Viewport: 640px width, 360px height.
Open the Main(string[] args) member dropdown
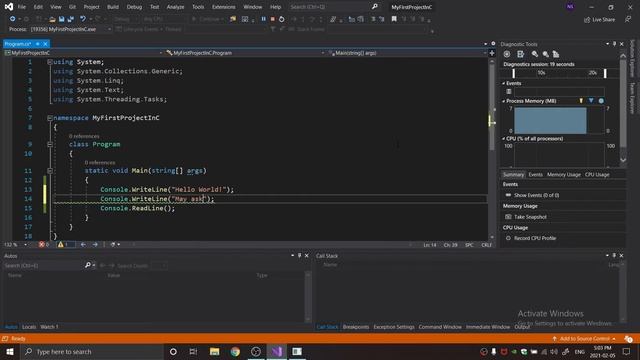click(485, 53)
